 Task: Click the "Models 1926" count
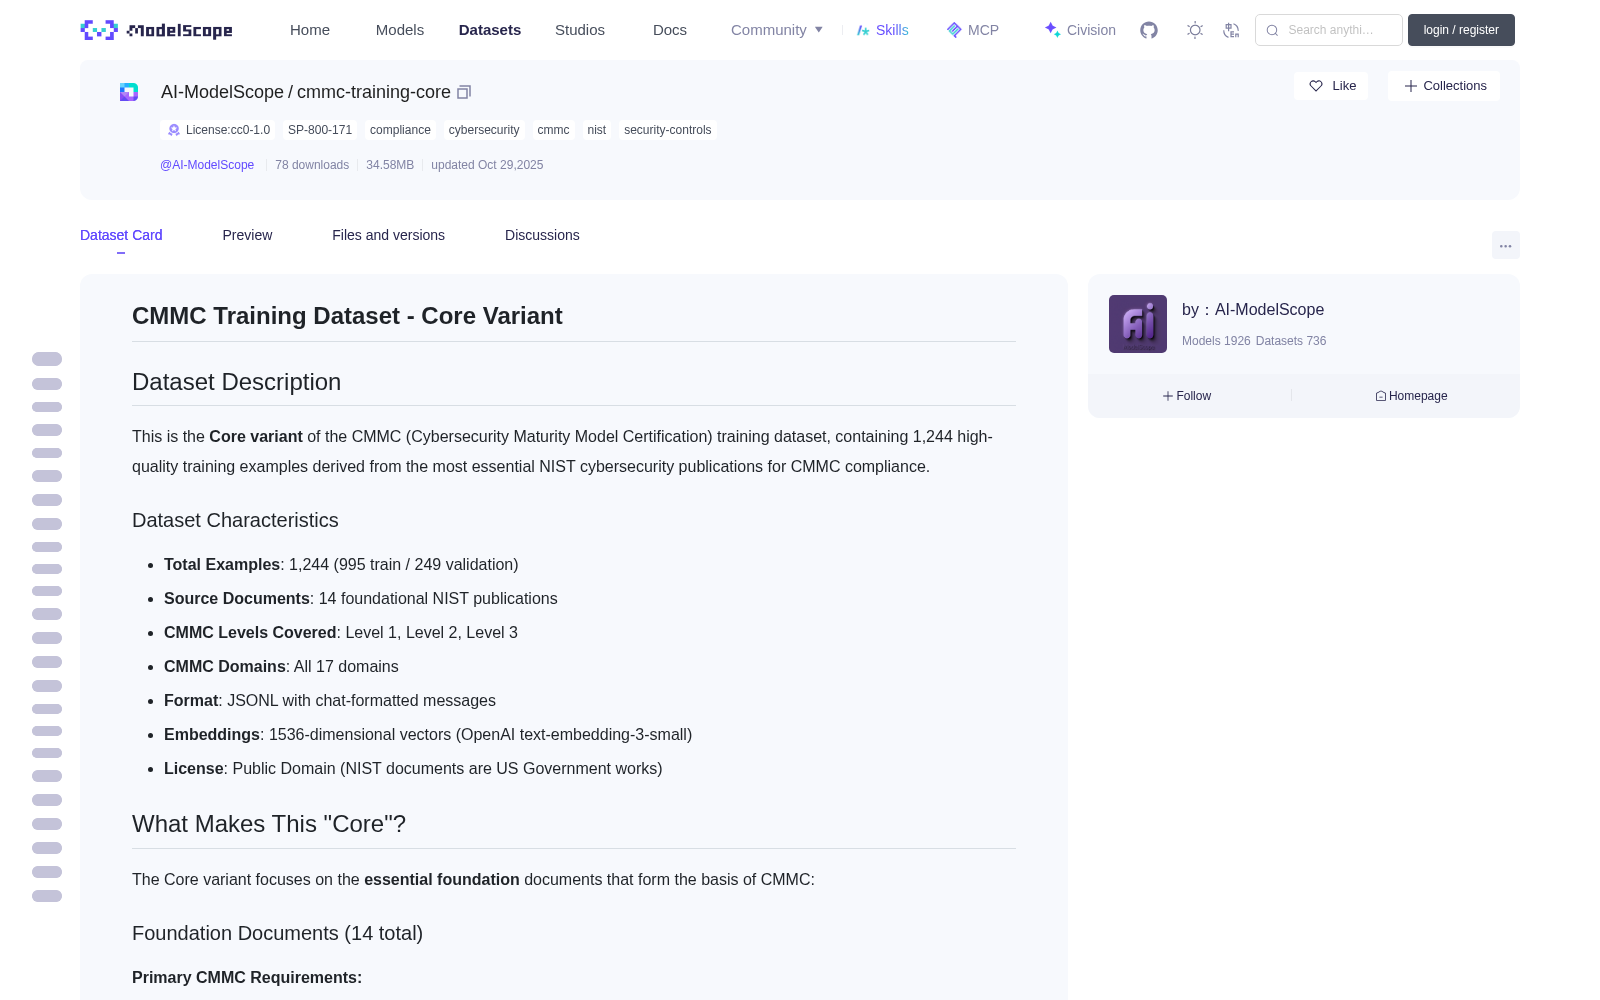(x=1216, y=341)
